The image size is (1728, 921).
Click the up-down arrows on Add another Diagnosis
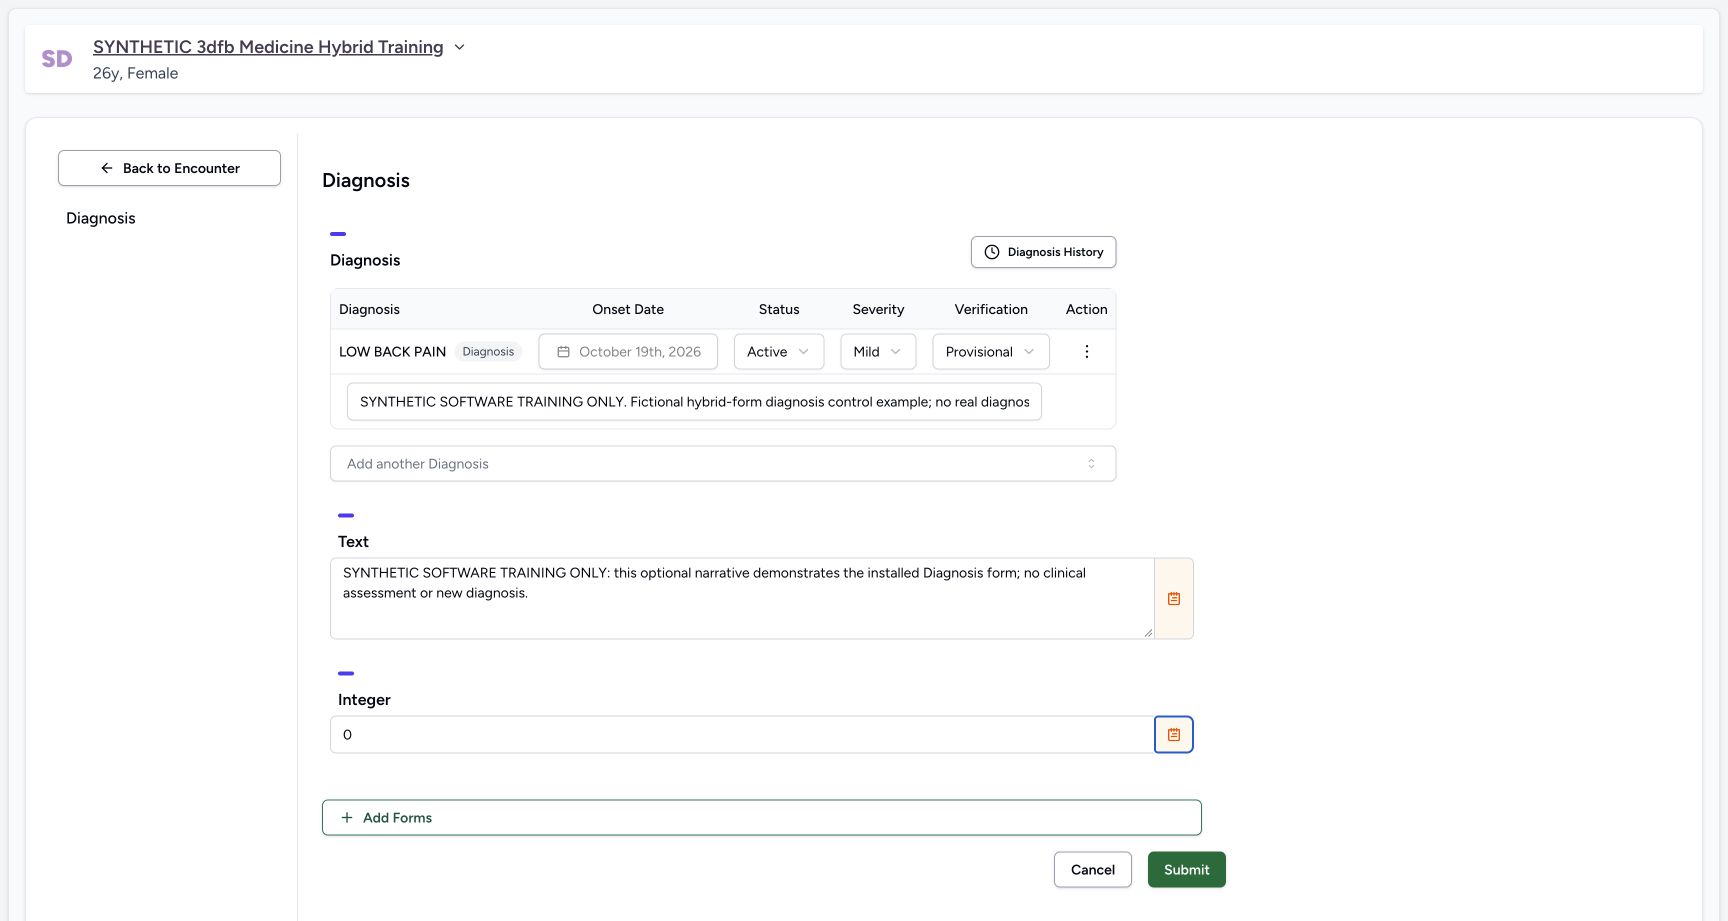(x=1091, y=464)
